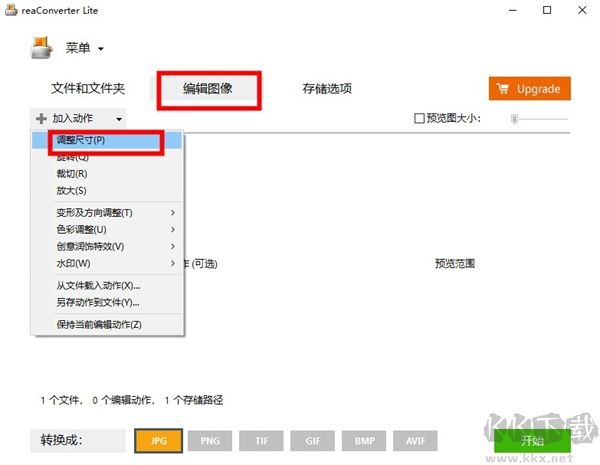
Task: Choose TIF as output format
Action: 261,441
